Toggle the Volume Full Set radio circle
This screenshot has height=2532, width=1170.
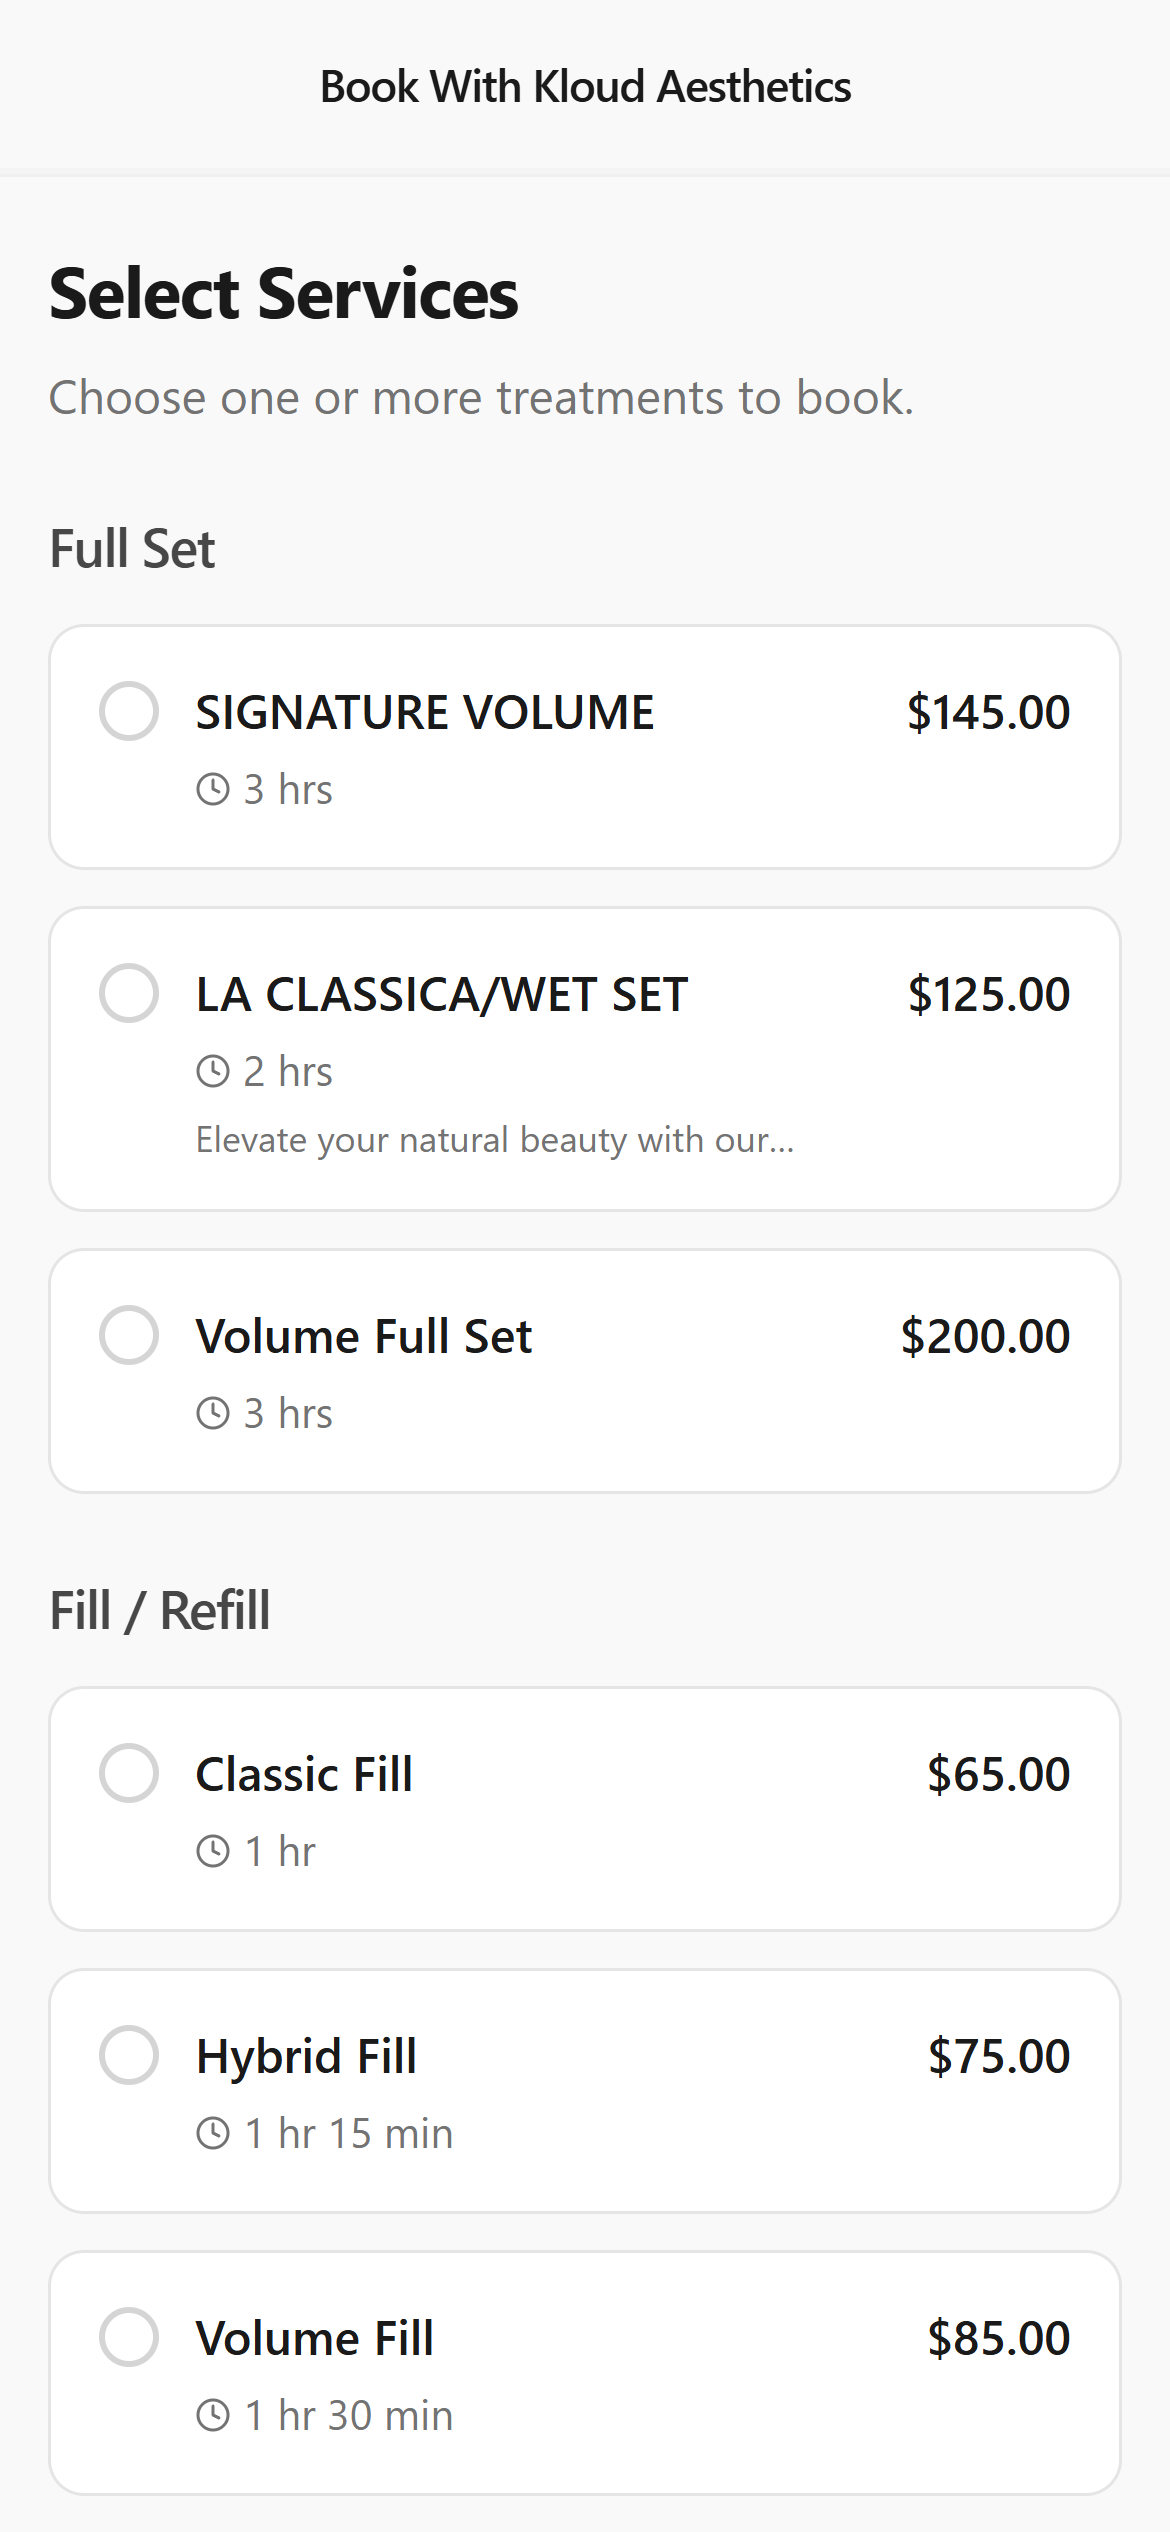pos(129,1335)
